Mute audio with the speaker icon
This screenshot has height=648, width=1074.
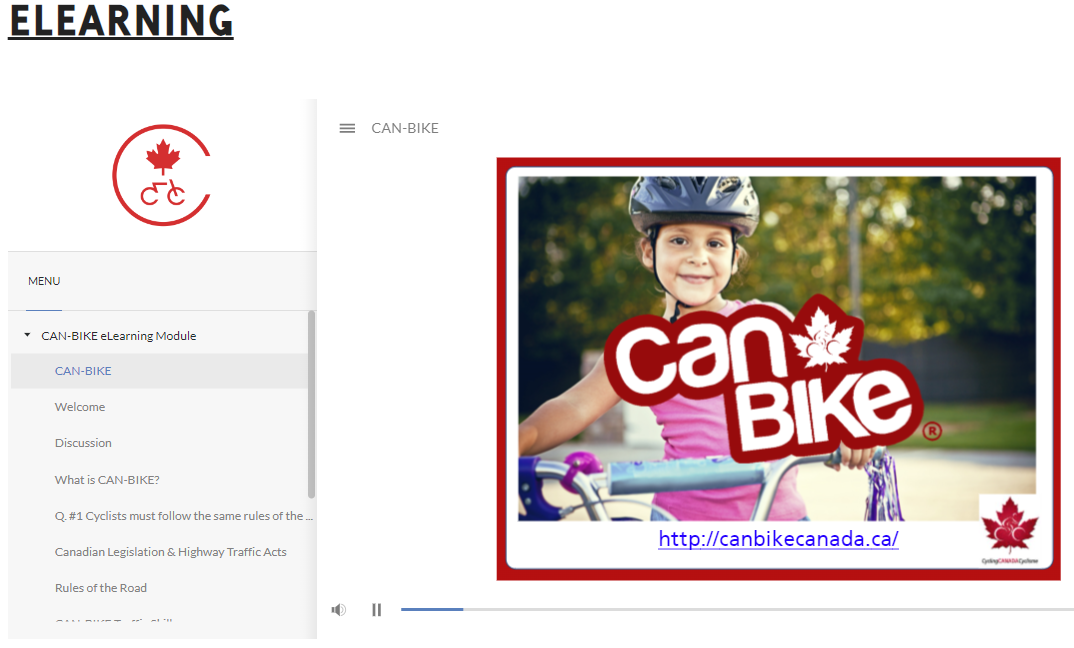pyautogui.click(x=339, y=610)
